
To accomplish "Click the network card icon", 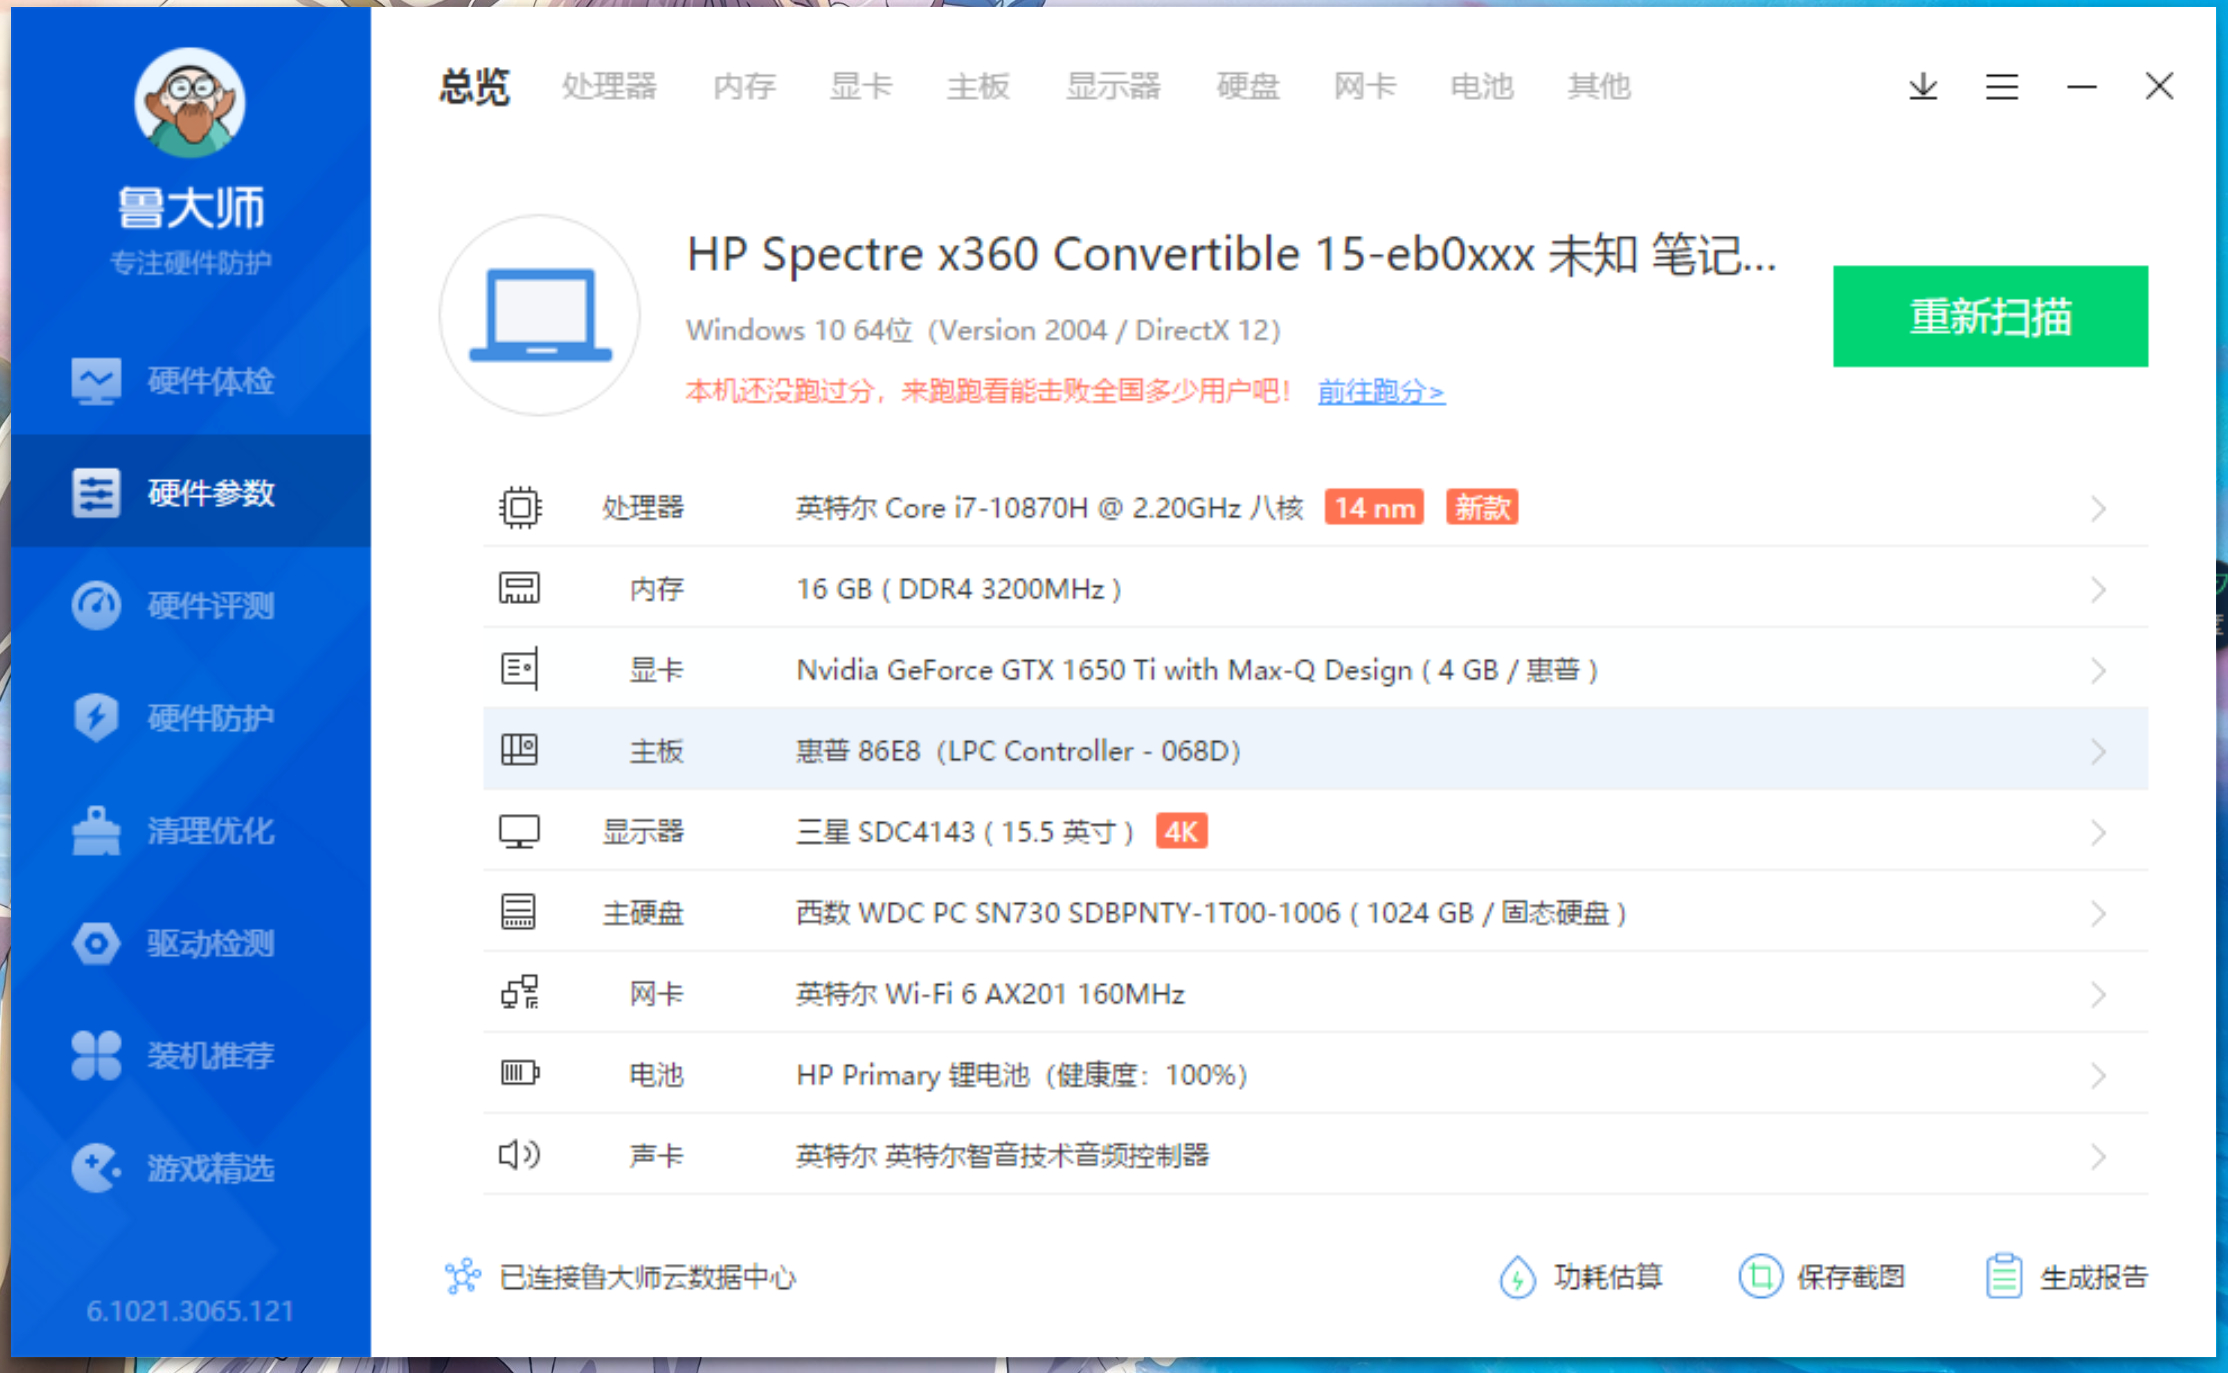I will tap(520, 993).
